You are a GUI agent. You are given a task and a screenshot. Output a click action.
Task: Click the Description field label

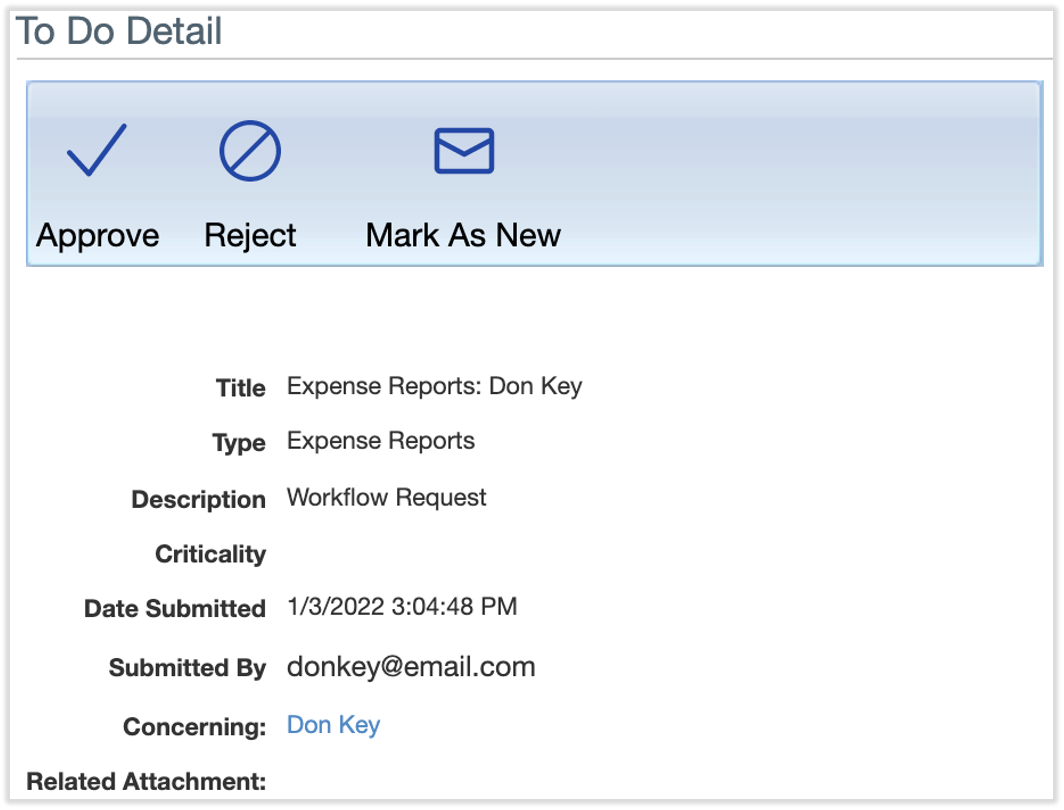[x=198, y=499]
